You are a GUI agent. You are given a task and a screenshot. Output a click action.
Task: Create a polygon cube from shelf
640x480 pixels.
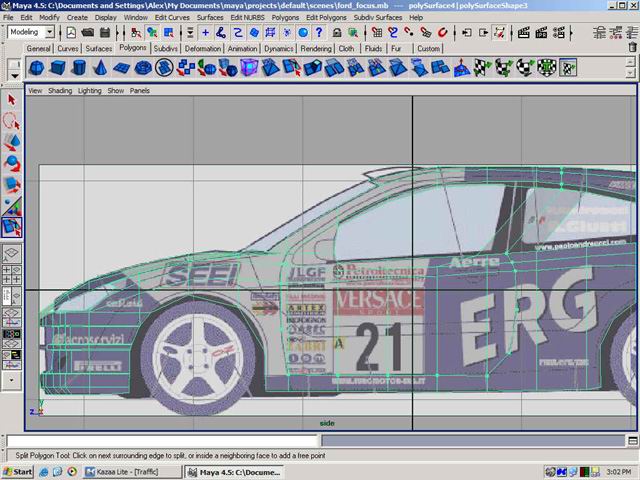57,68
